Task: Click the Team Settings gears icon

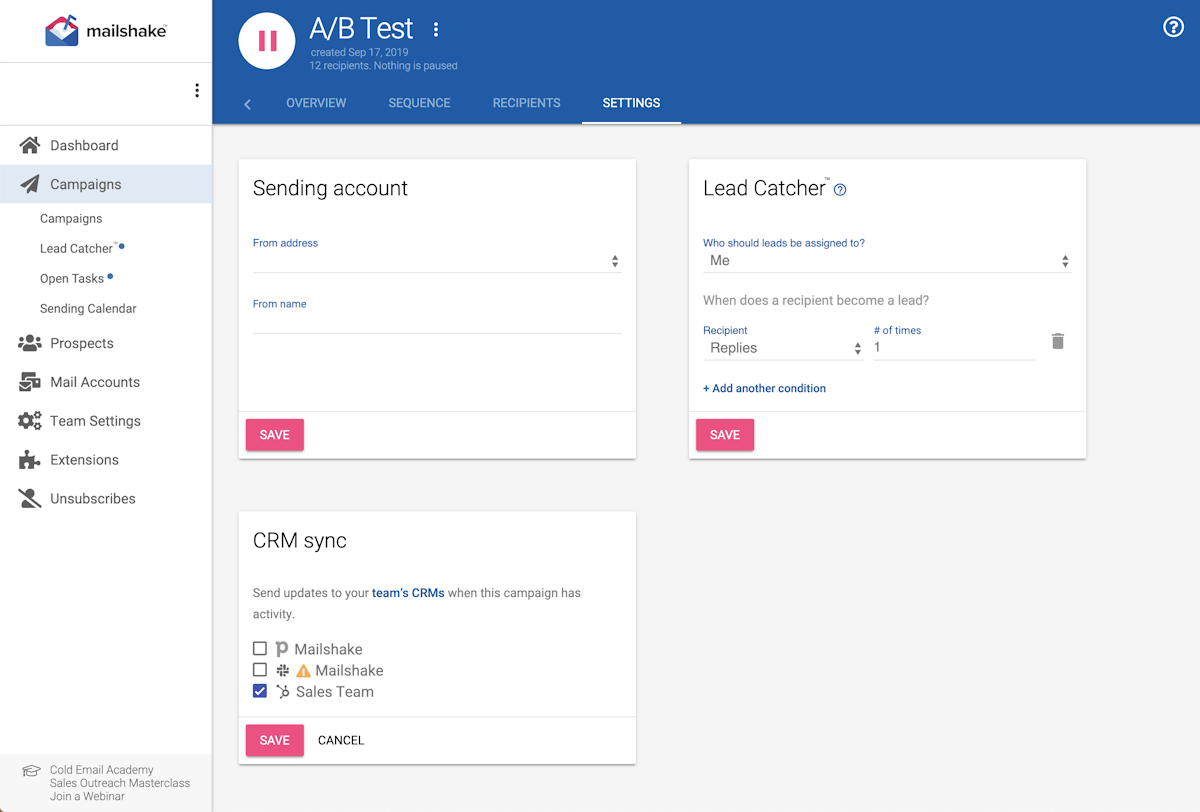Action: (x=30, y=421)
